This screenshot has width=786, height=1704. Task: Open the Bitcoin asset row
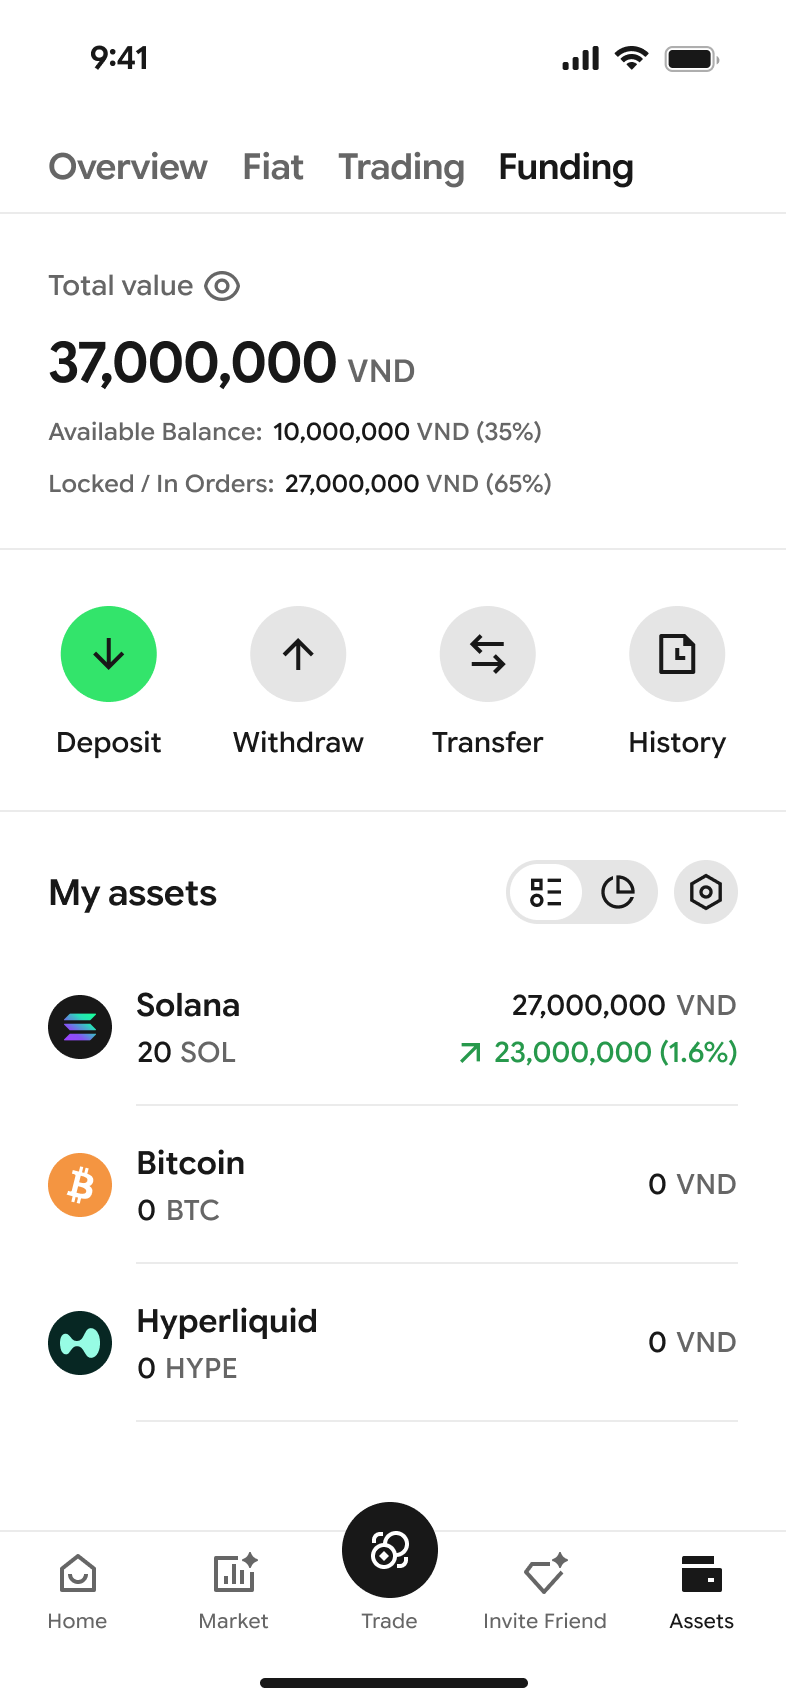pos(393,1185)
